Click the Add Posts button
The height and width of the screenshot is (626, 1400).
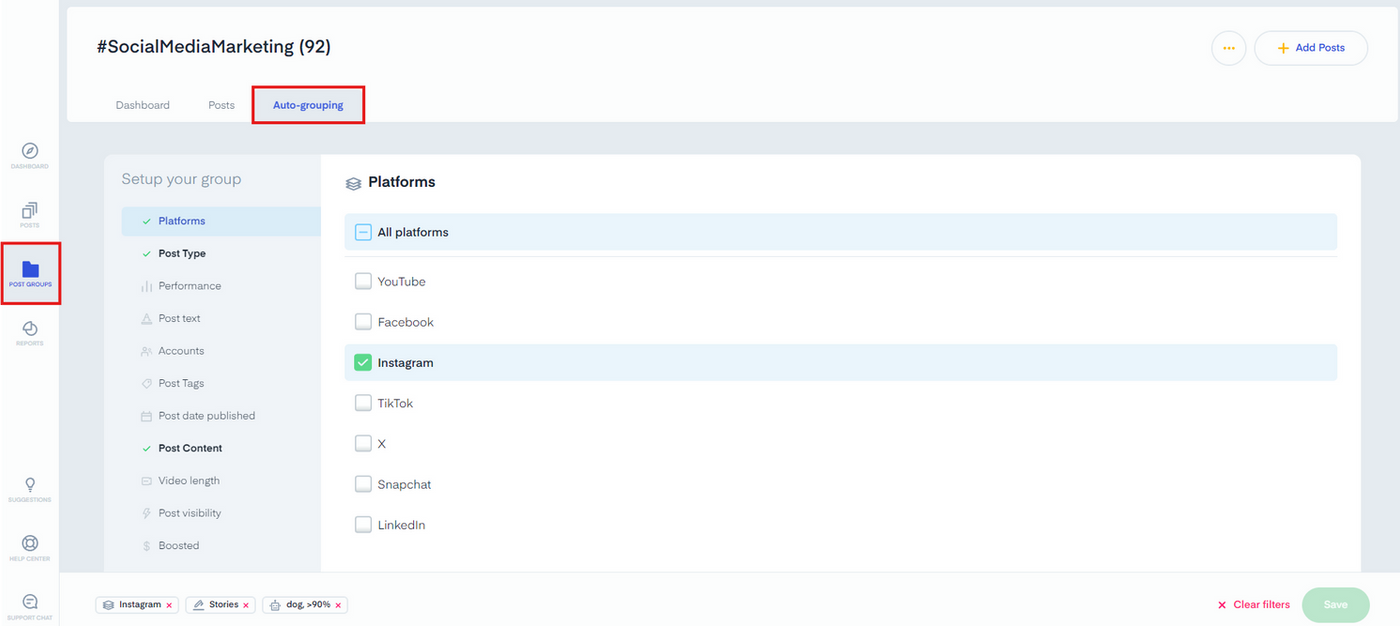point(1311,48)
